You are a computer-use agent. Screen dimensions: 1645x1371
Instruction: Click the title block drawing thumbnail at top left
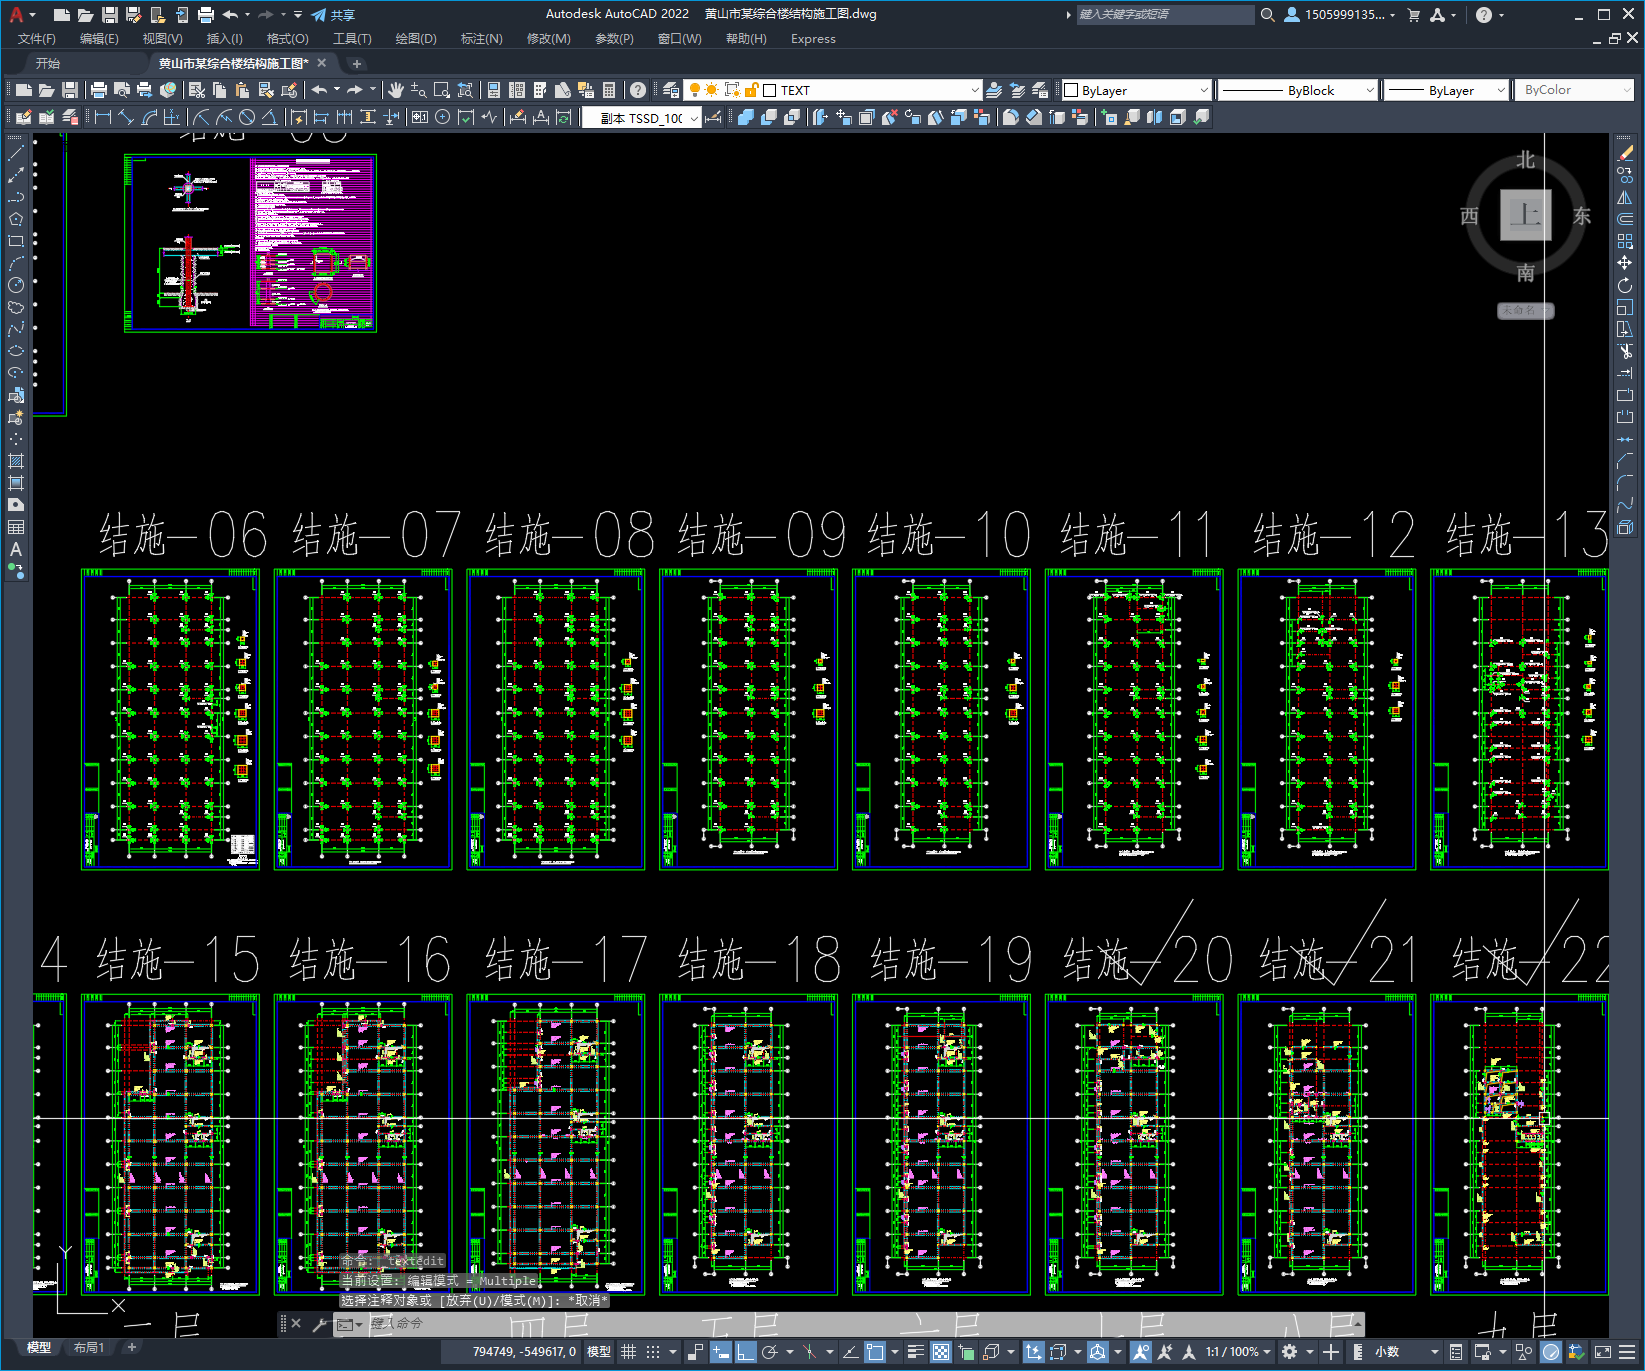250,243
